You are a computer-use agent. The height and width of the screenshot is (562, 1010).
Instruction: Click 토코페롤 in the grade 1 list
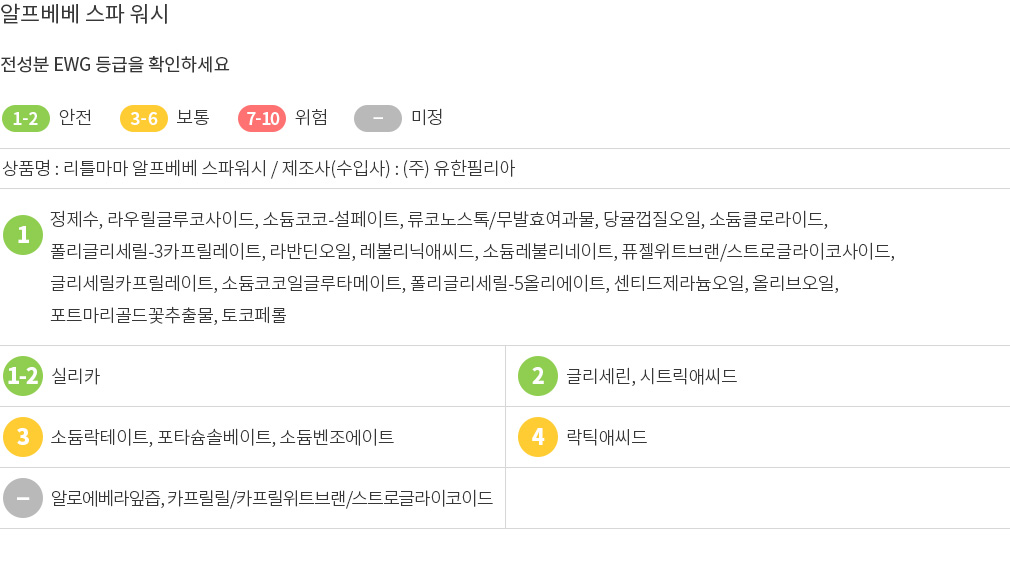(254, 315)
